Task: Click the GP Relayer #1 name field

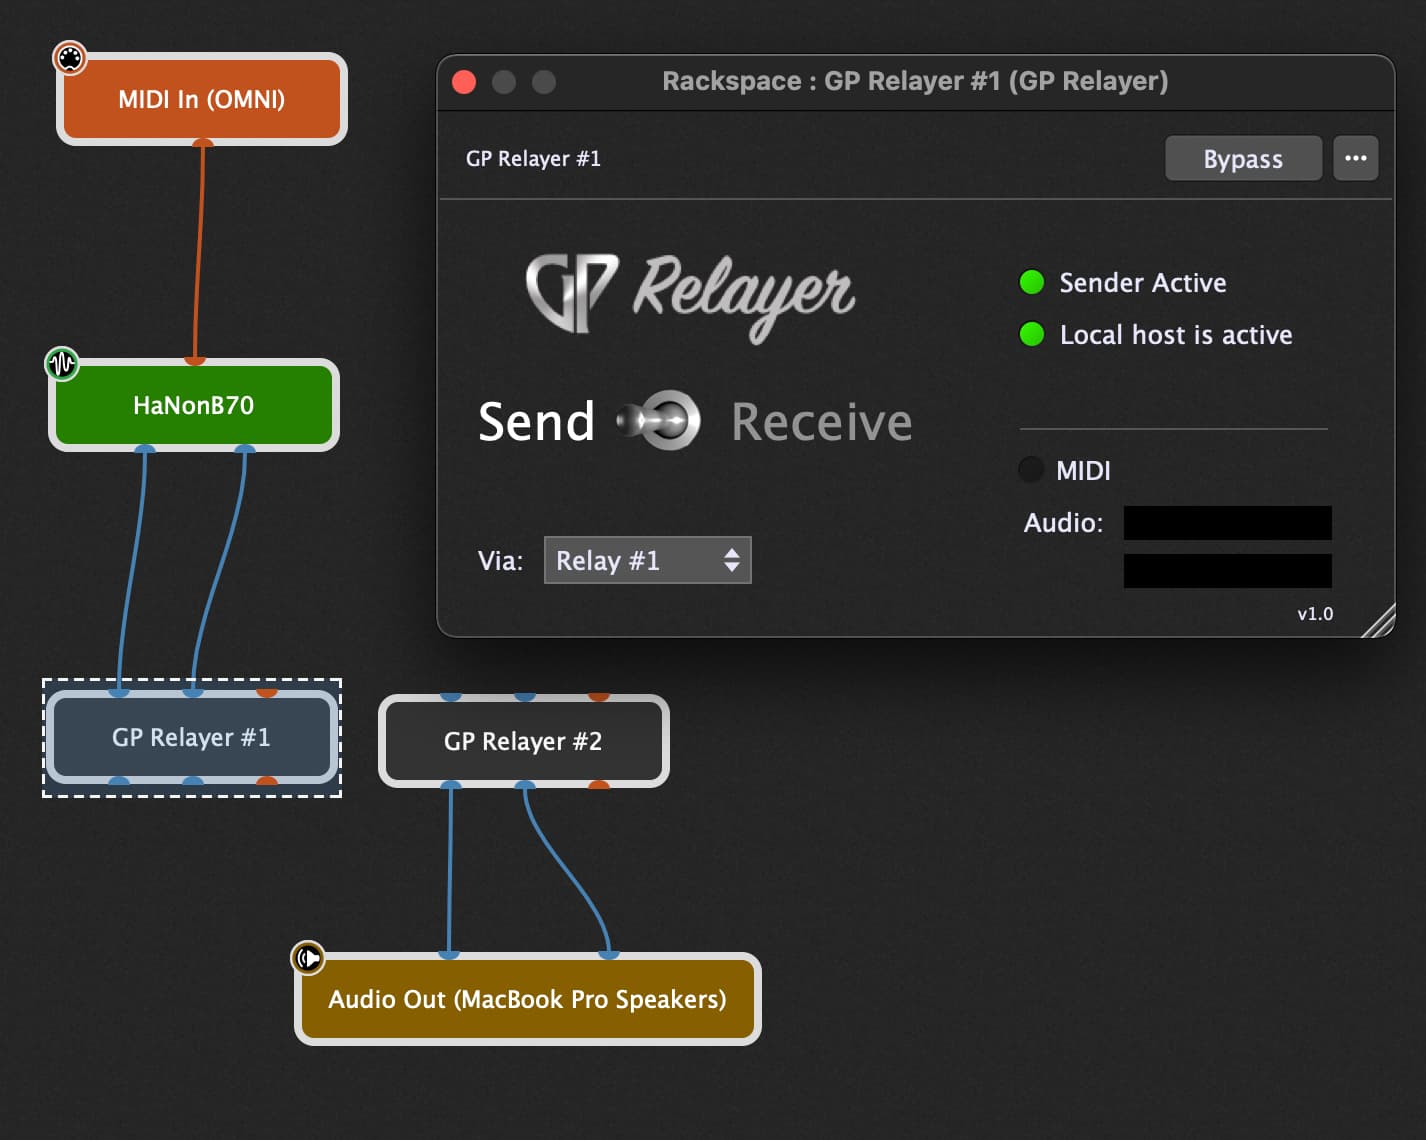Action: tap(533, 159)
